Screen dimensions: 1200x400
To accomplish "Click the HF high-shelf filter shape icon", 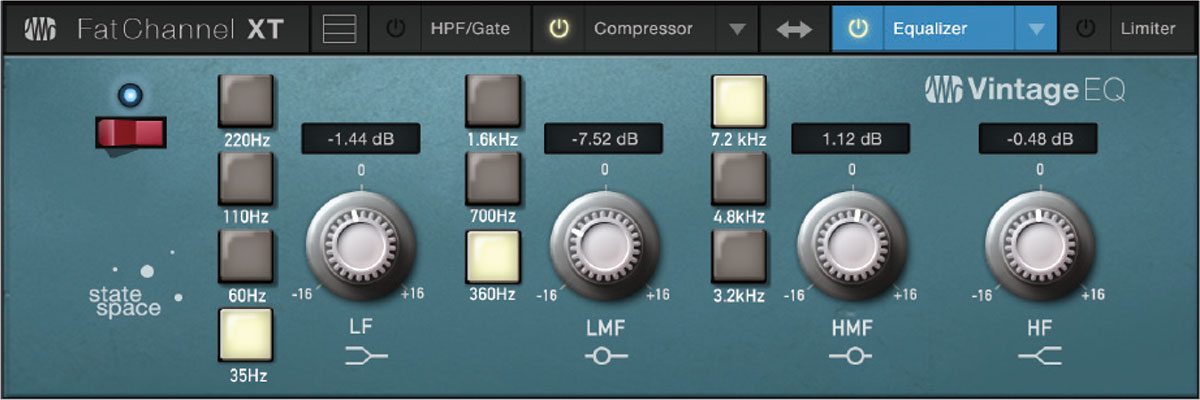I will click(x=1040, y=355).
